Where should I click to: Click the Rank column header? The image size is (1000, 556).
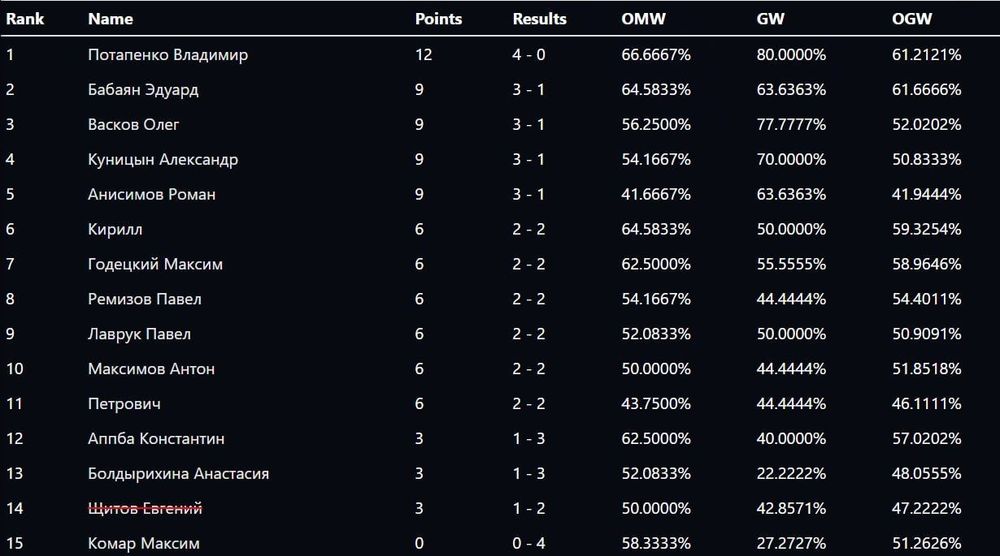point(25,19)
